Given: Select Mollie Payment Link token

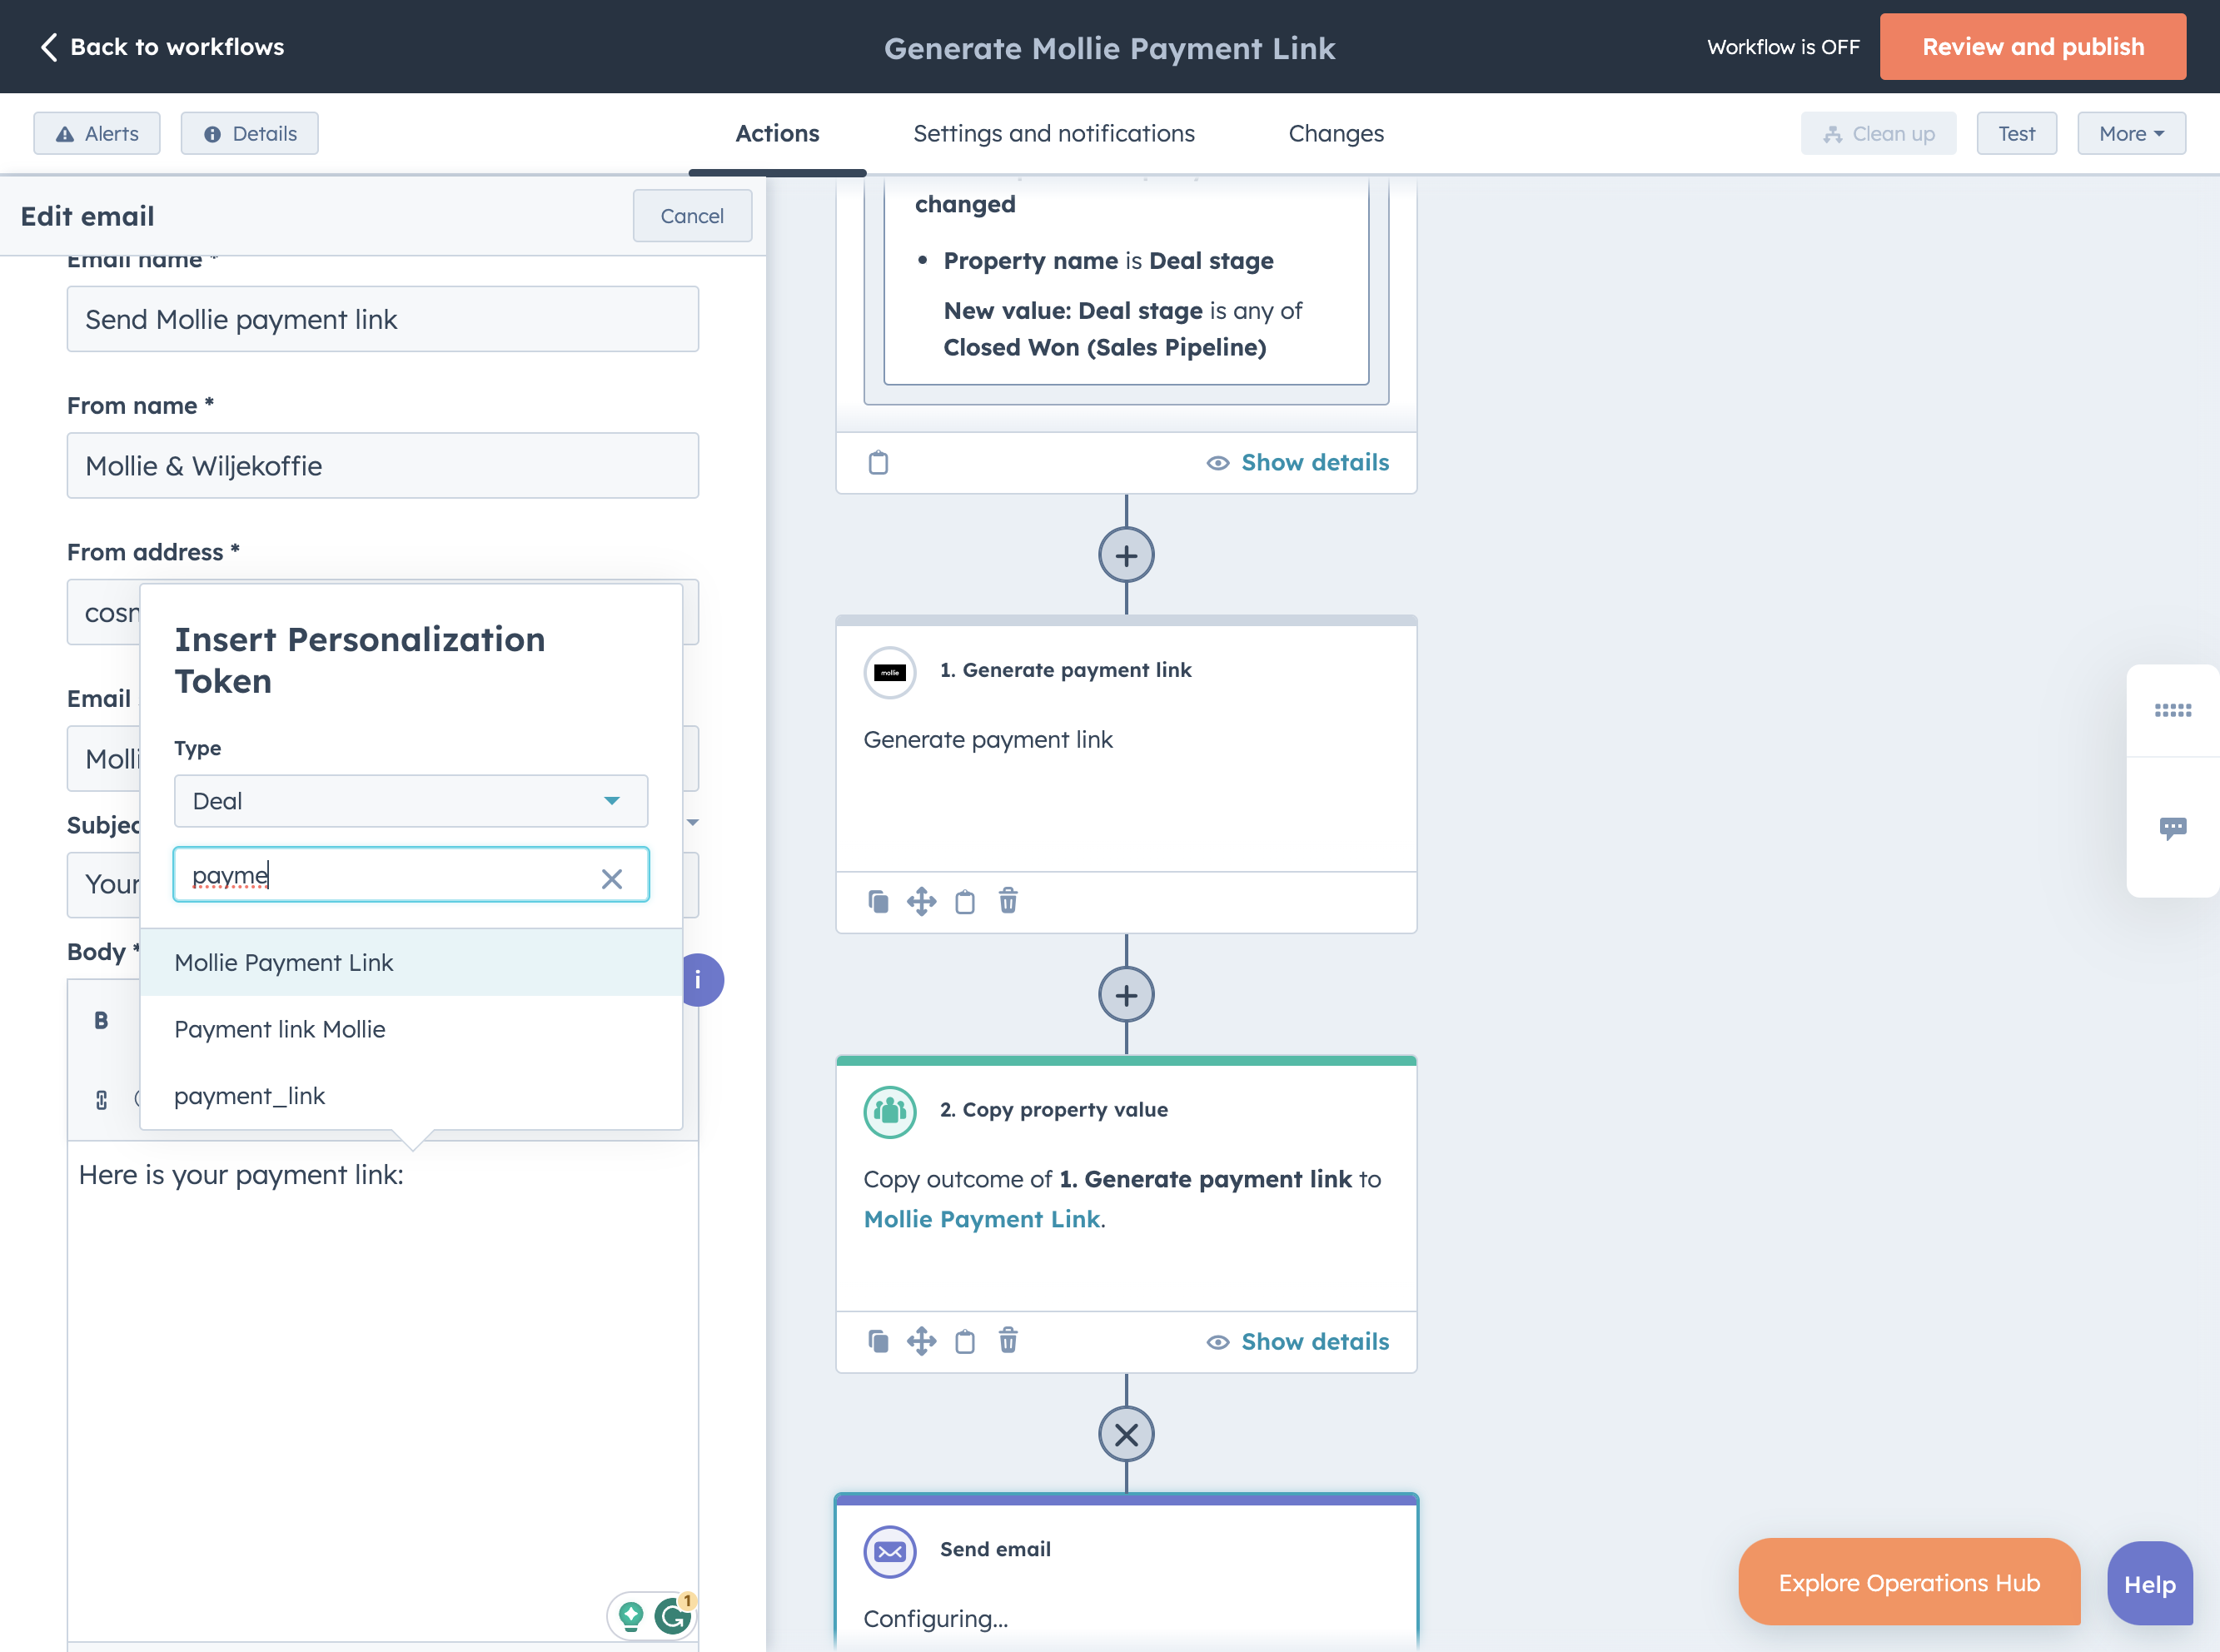Looking at the screenshot, I should point(411,962).
